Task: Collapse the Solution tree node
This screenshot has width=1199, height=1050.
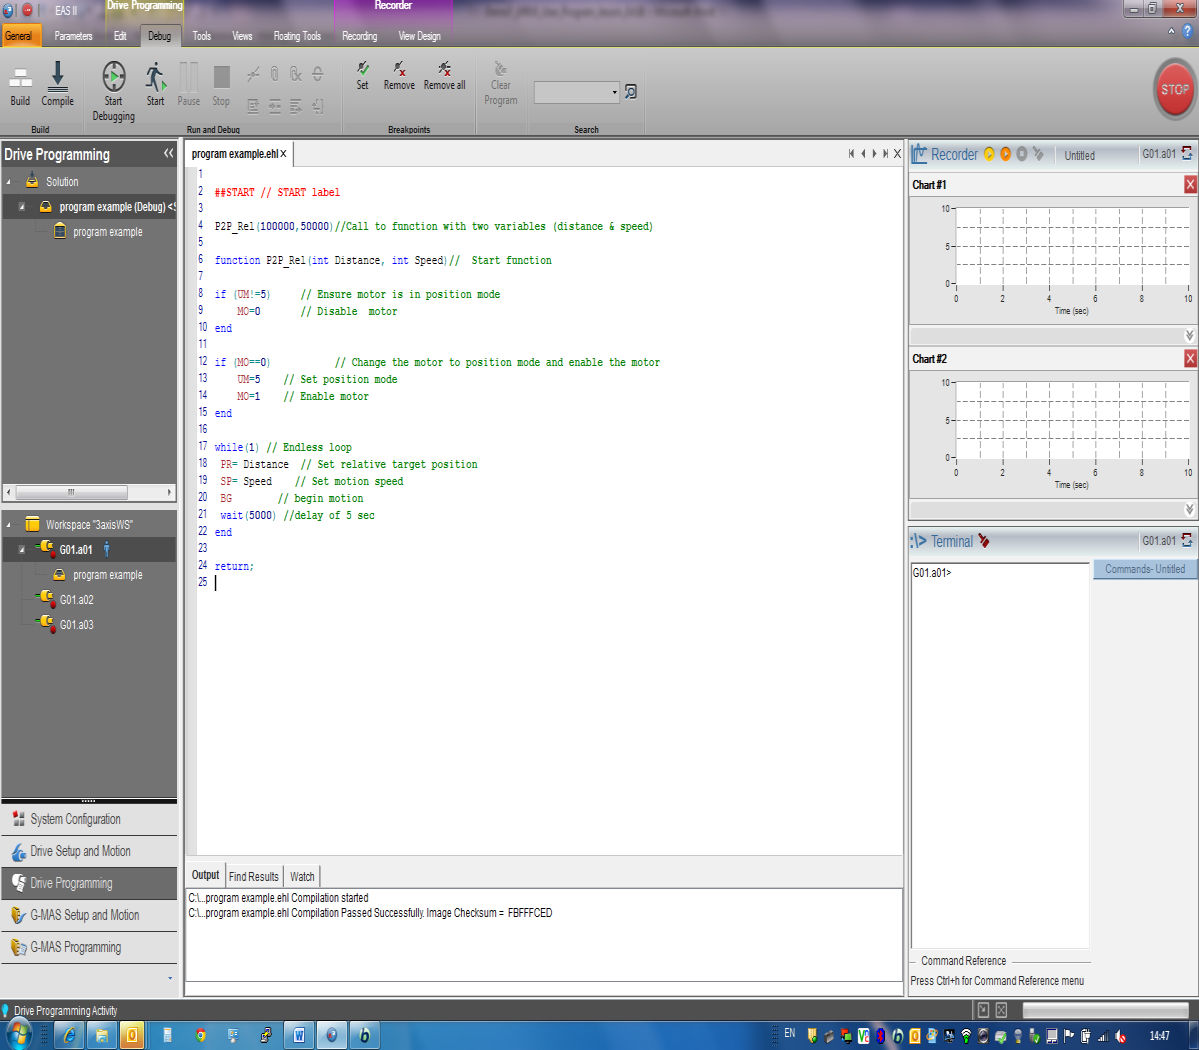Action: 9,182
